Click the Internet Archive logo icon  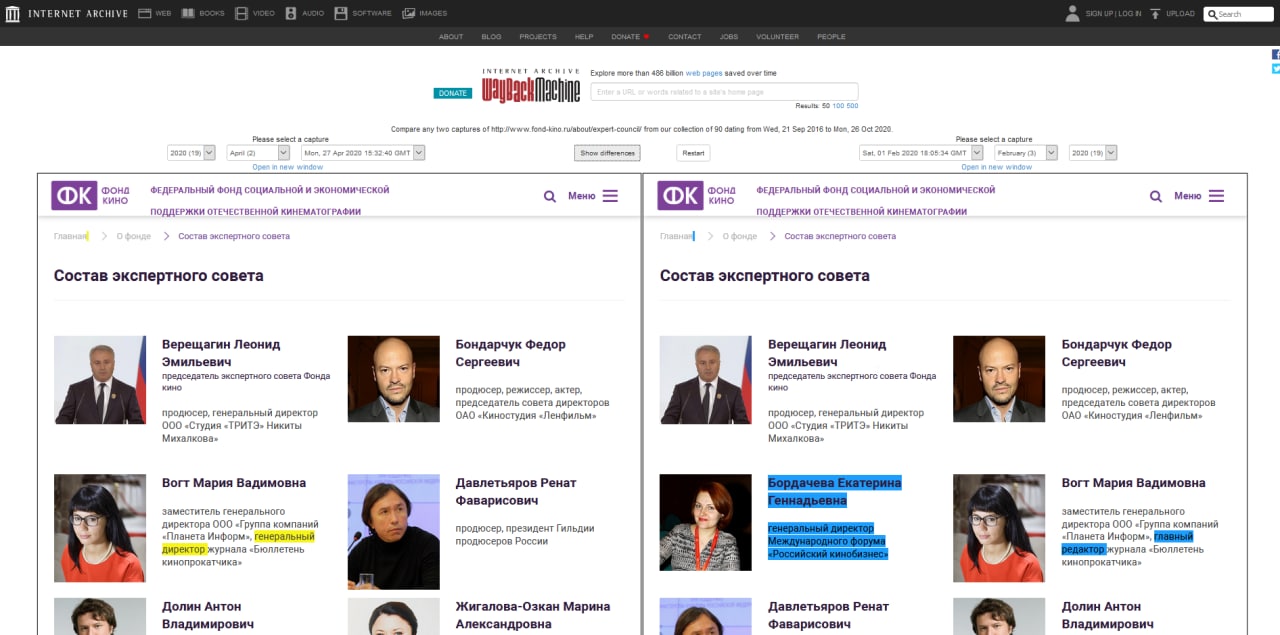click(12, 13)
